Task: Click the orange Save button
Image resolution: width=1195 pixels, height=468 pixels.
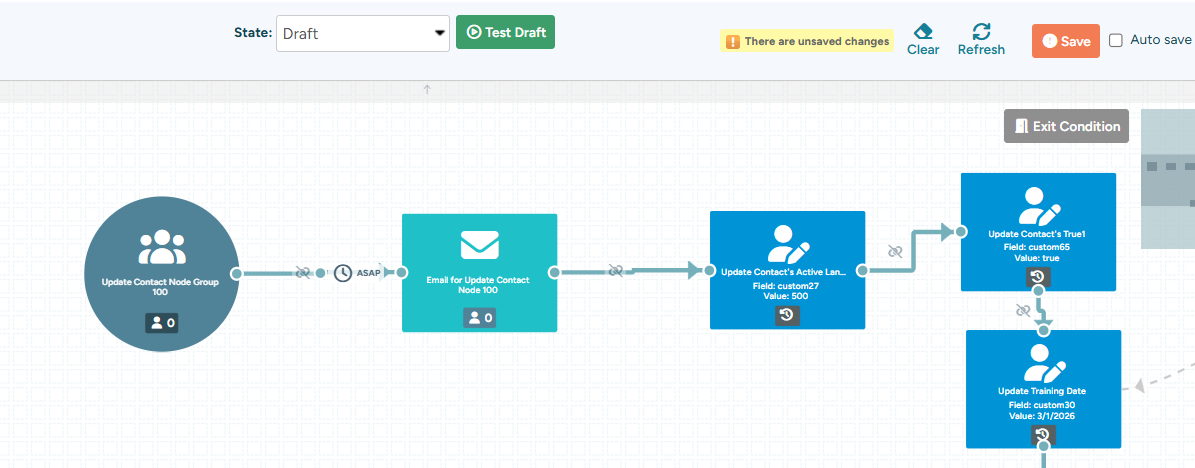Action: click(1065, 41)
